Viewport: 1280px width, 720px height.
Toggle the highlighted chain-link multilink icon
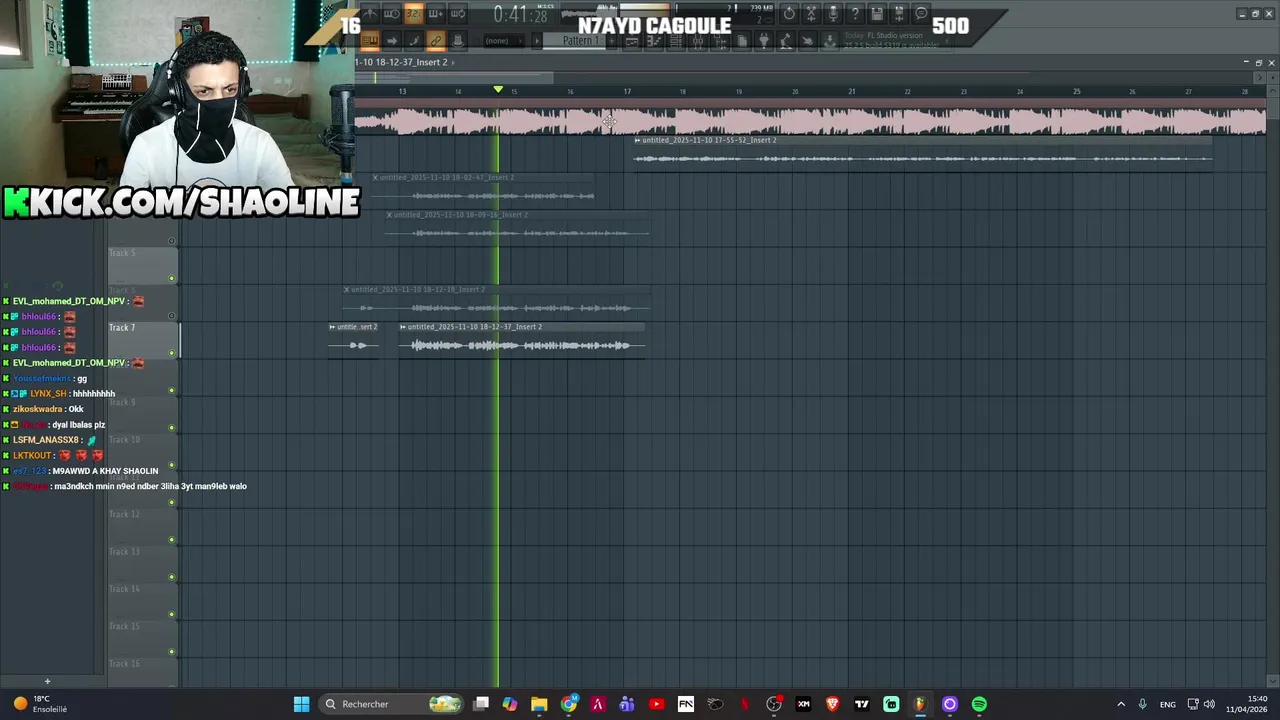tap(435, 41)
